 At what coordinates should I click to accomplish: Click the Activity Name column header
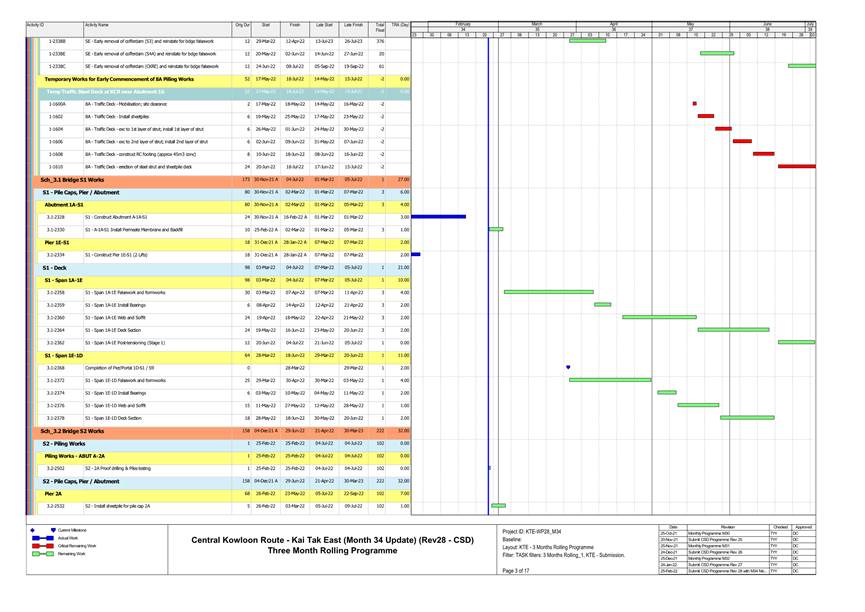(98, 24)
